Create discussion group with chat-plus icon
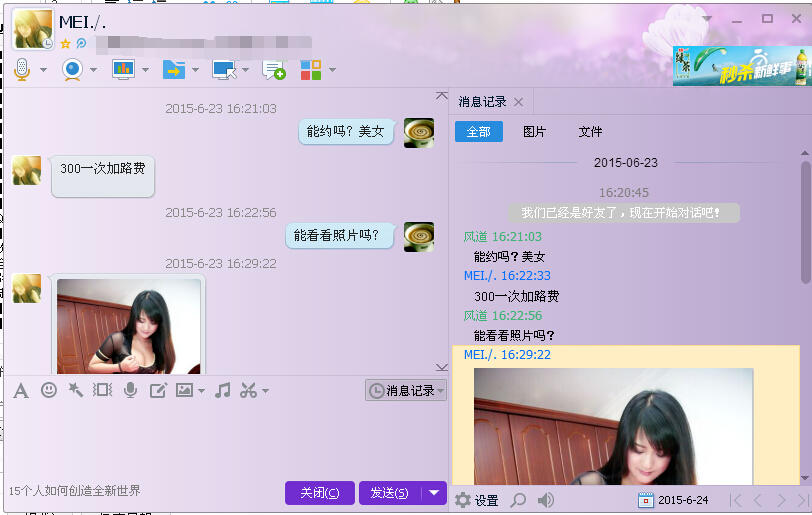Viewport: 812px width, 515px height. coord(274,69)
